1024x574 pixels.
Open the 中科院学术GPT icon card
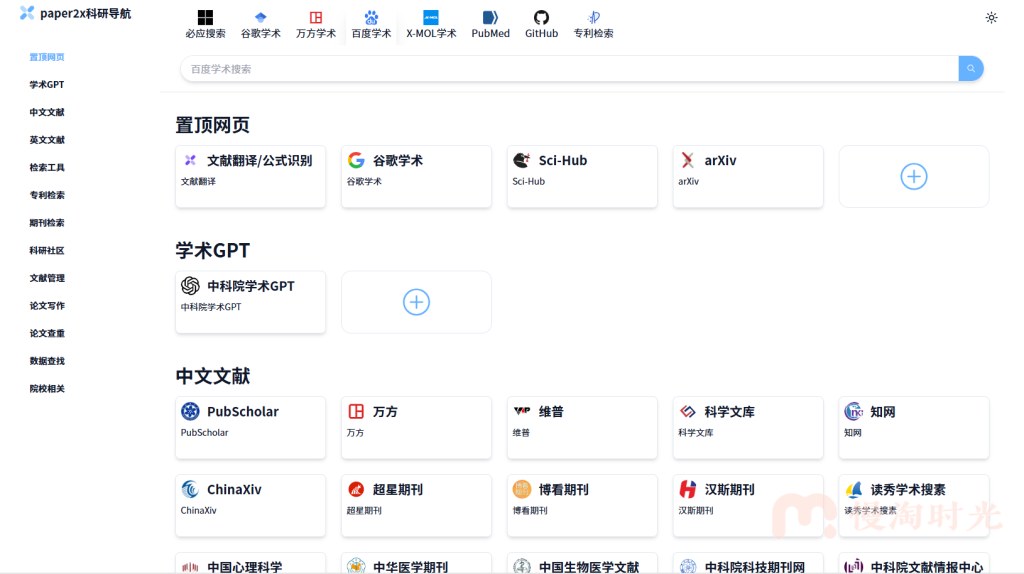[x=190, y=285]
